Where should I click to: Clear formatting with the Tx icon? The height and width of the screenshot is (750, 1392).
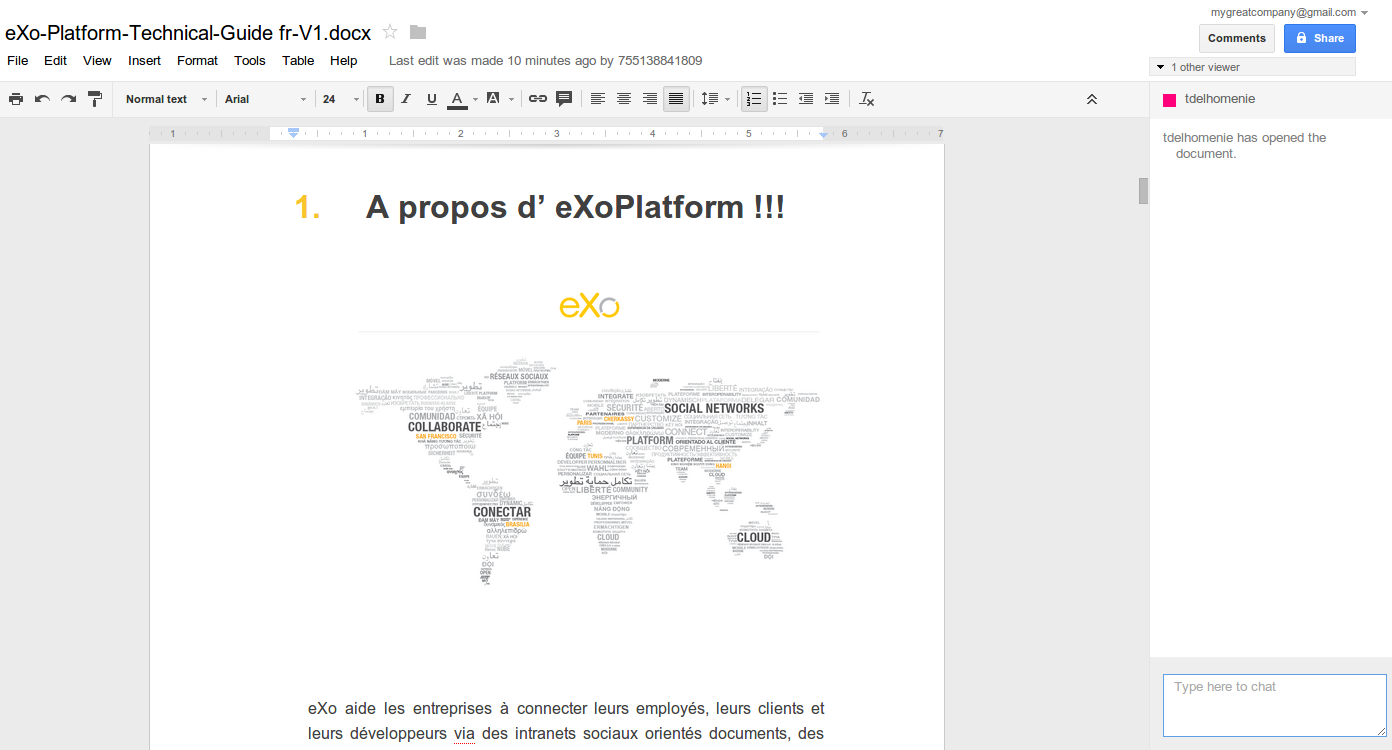tap(867, 99)
